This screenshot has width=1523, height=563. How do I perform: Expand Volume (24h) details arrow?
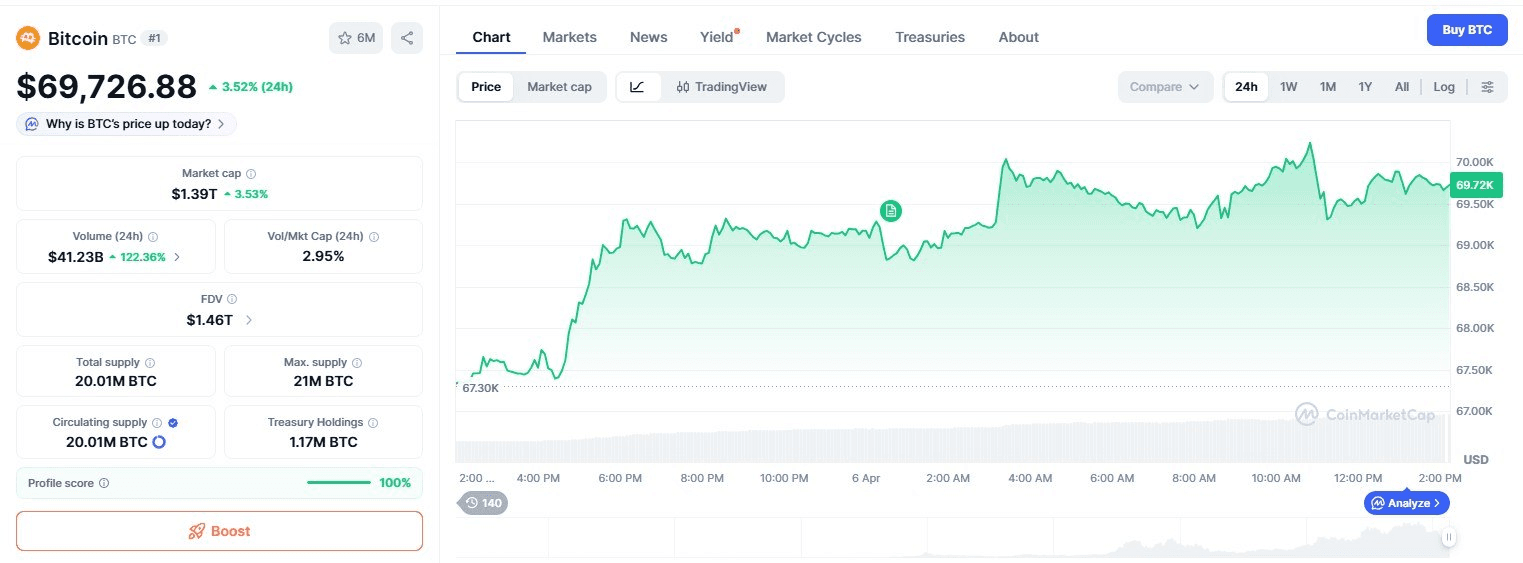pos(177,257)
